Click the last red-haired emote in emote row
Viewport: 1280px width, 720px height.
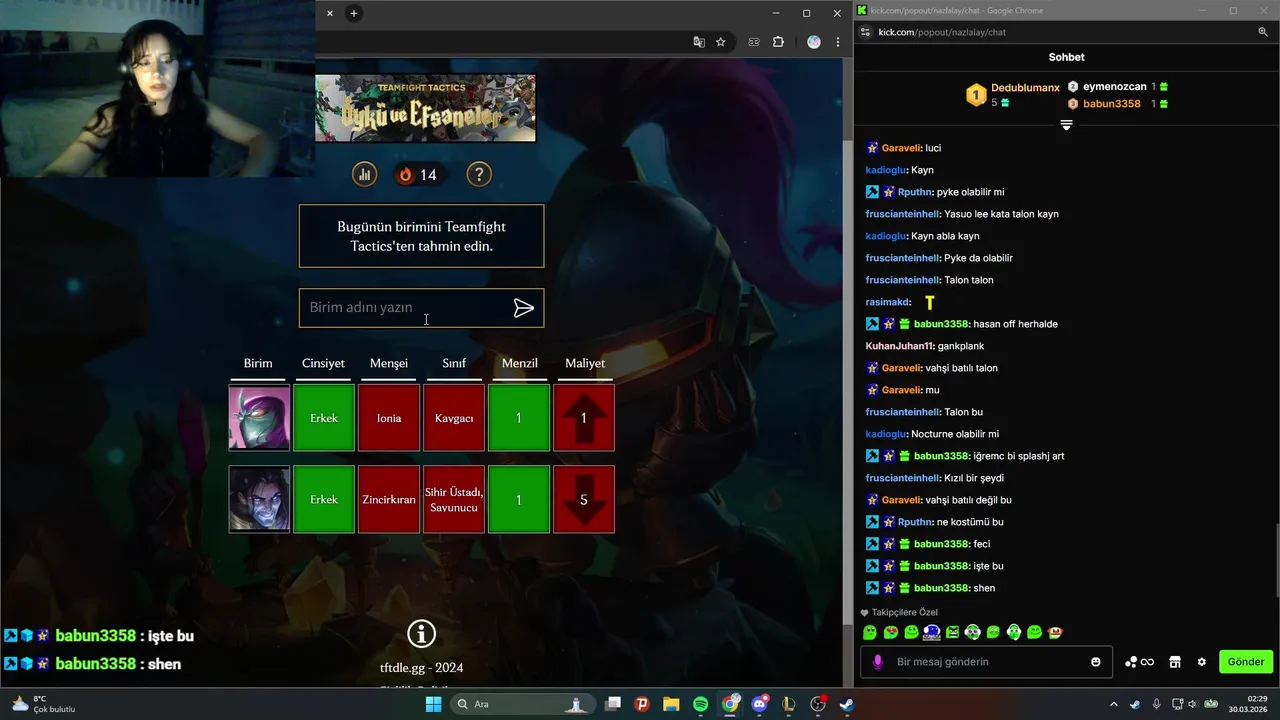(x=1054, y=632)
